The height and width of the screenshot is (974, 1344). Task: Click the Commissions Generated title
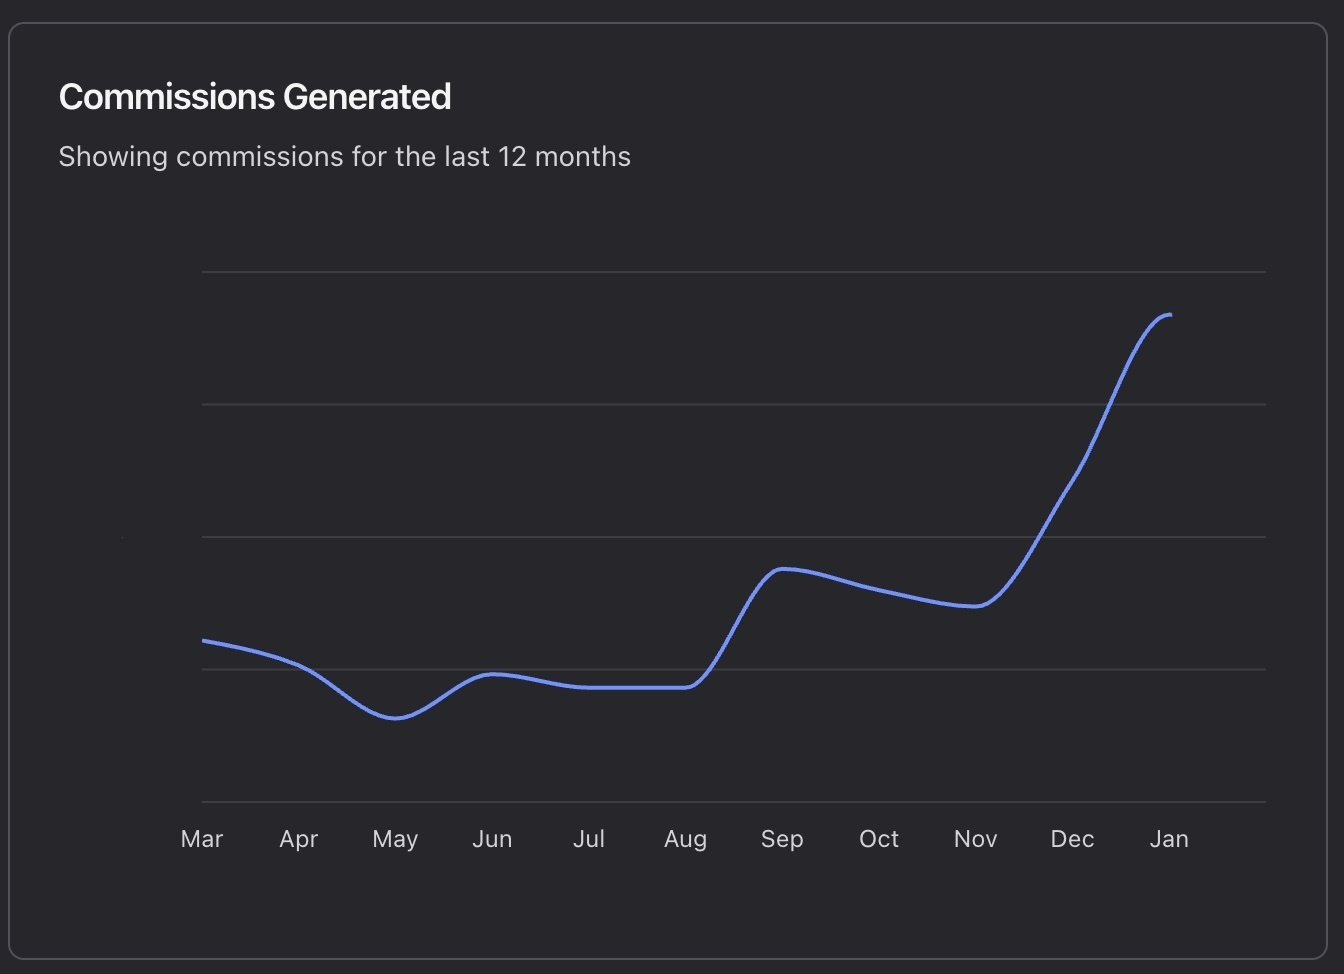(x=255, y=97)
